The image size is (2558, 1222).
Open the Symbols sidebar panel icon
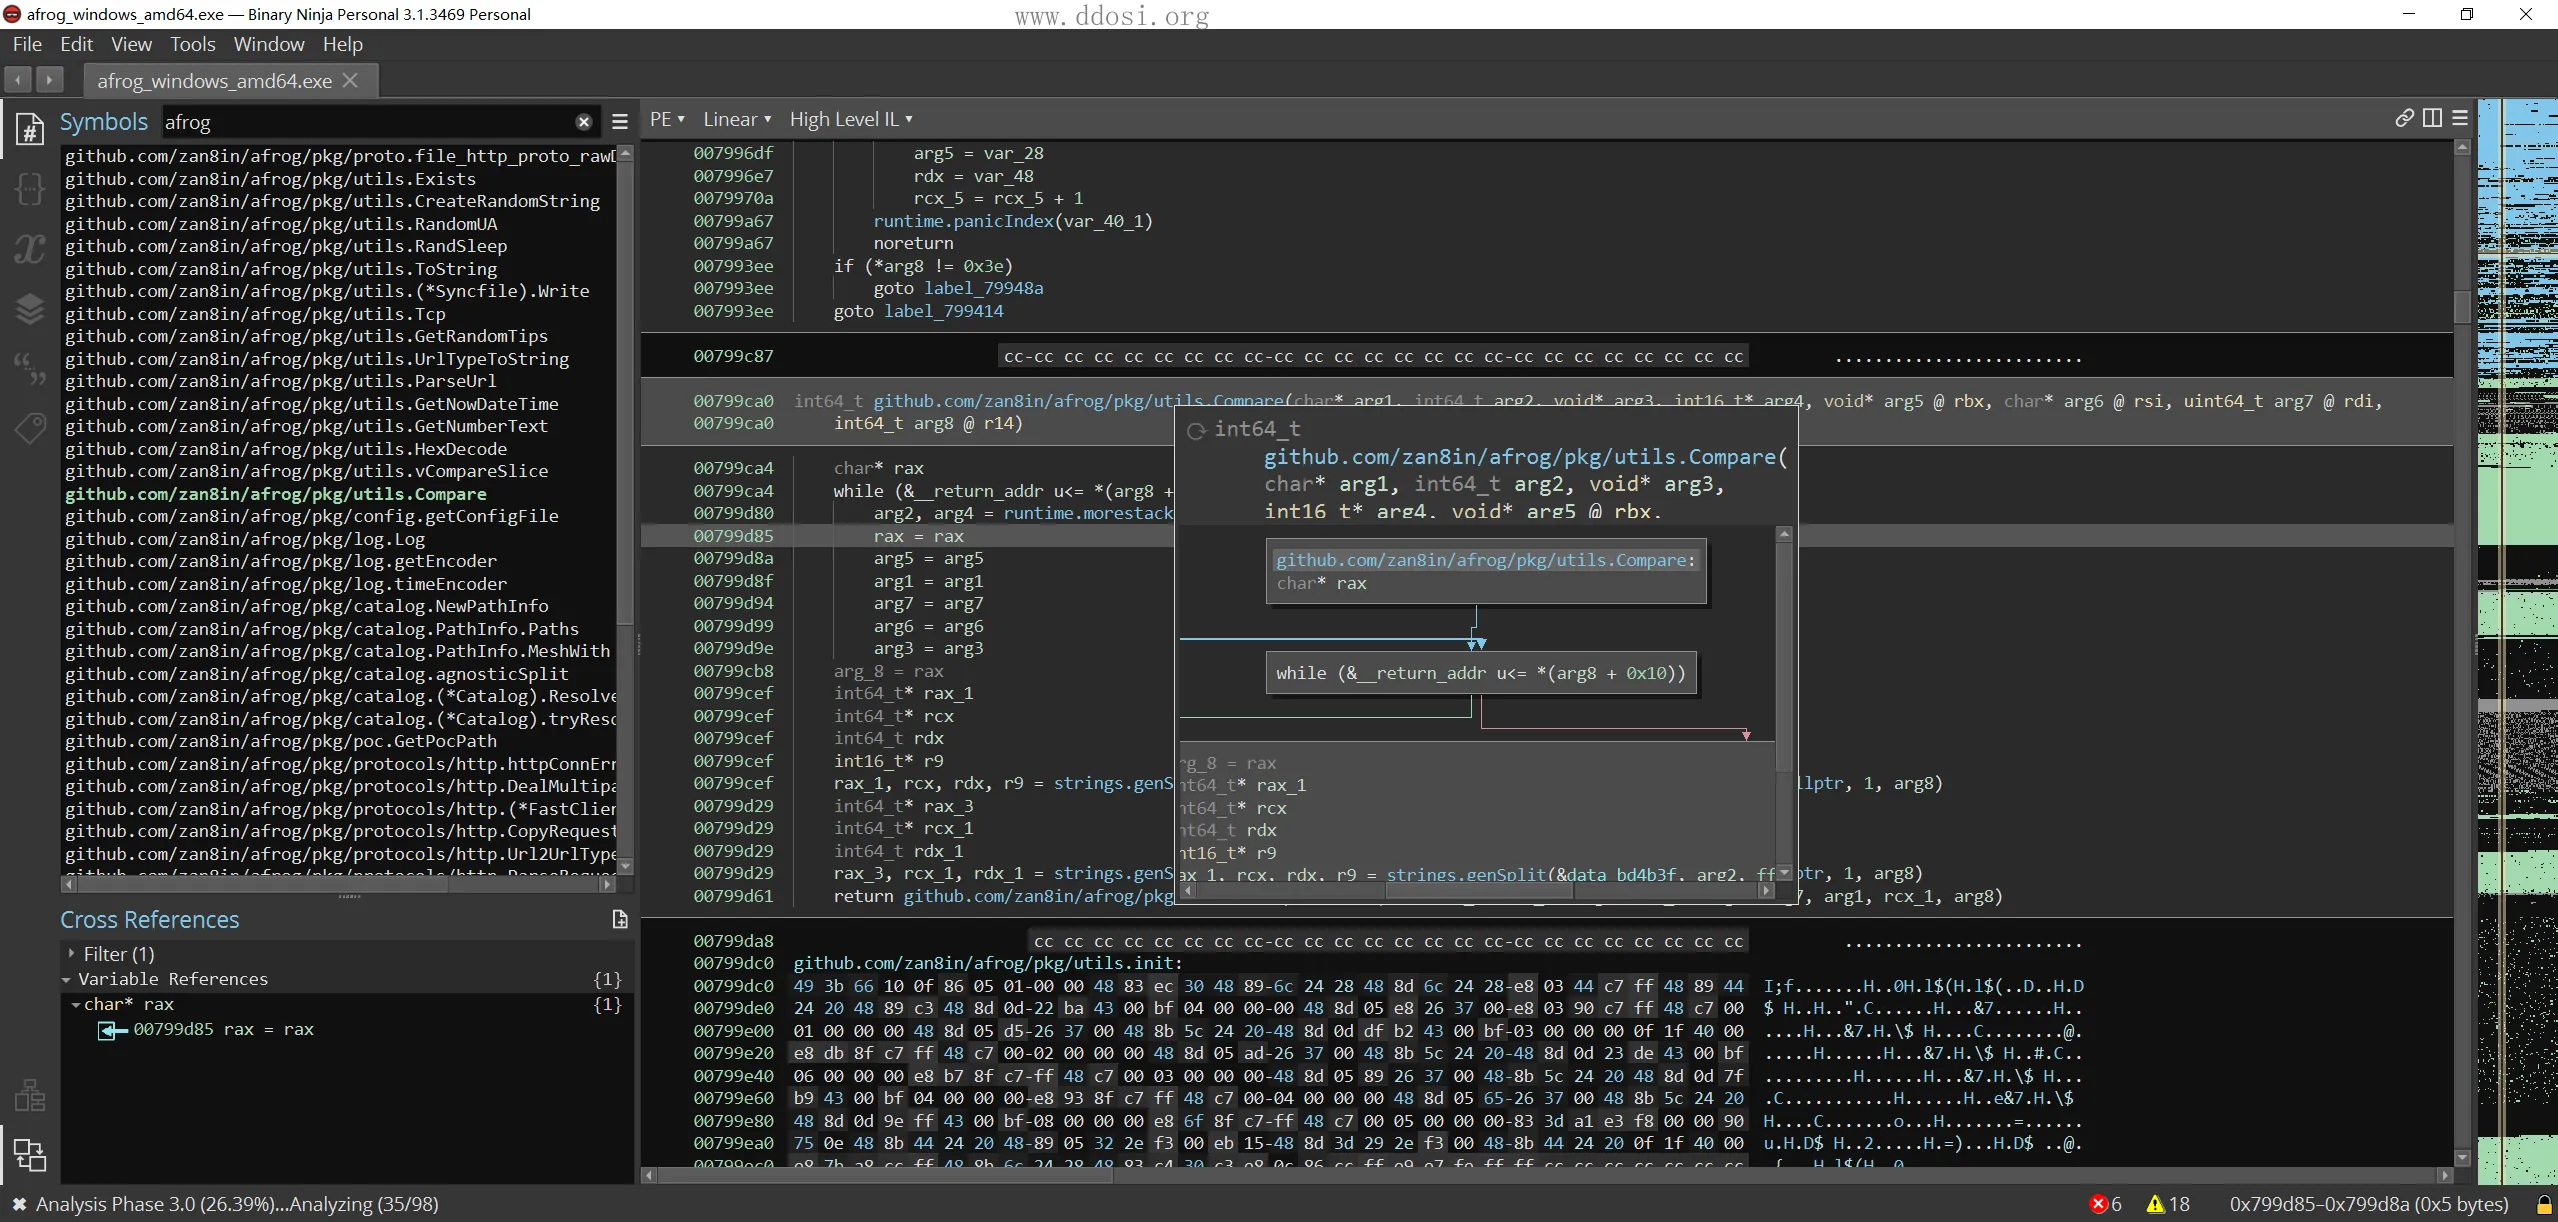click(x=29, y=130)
